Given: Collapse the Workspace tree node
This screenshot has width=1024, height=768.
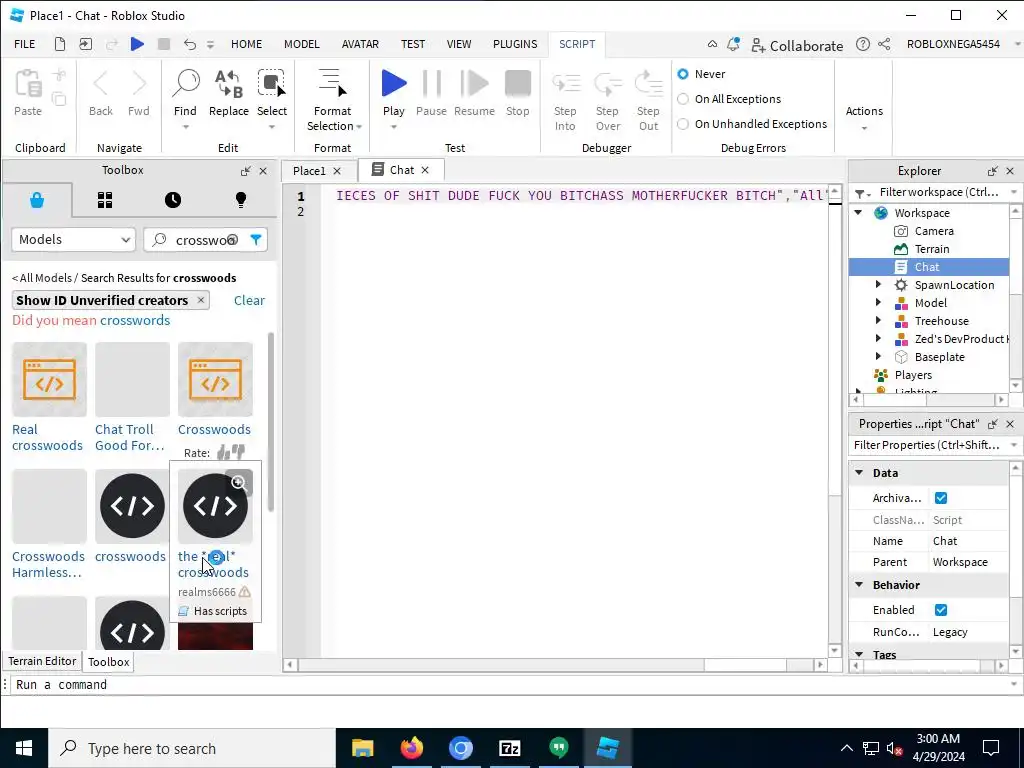Looking at the screenshot, I should click(x=859, y=213).
